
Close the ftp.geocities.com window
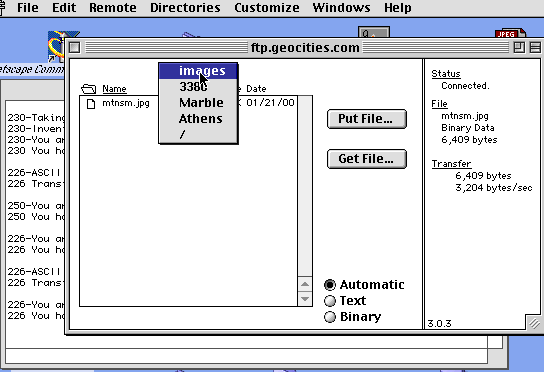click(x=74, y=48)
